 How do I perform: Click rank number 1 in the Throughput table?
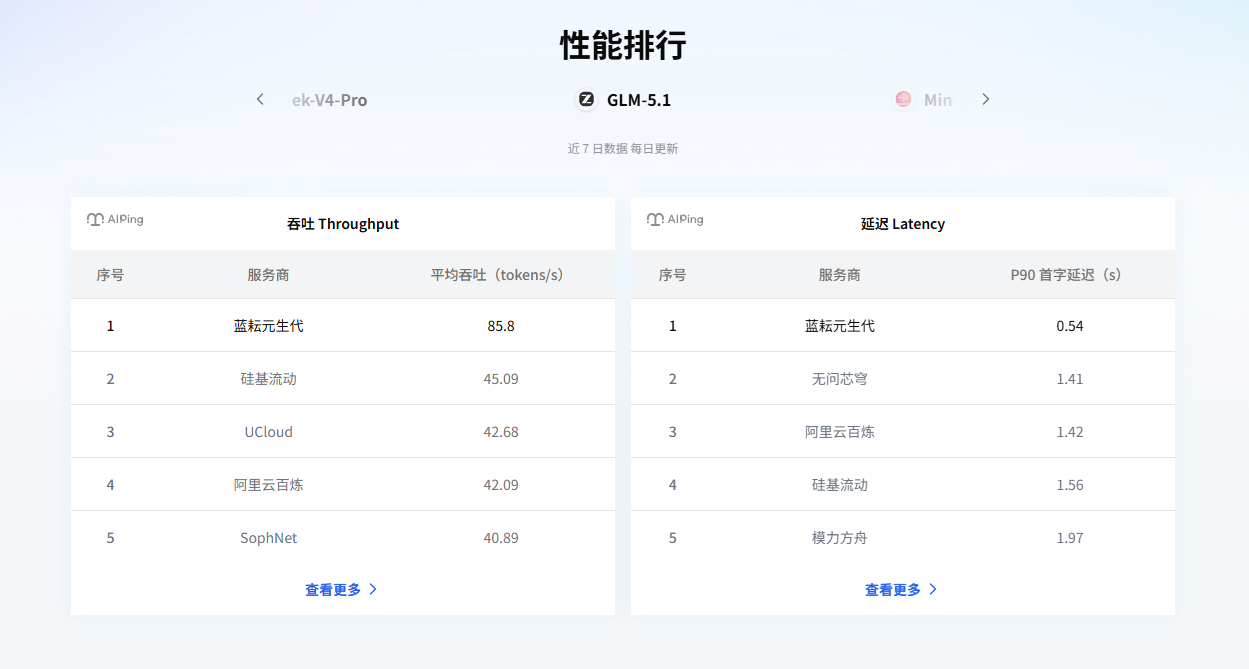(110, 326)
